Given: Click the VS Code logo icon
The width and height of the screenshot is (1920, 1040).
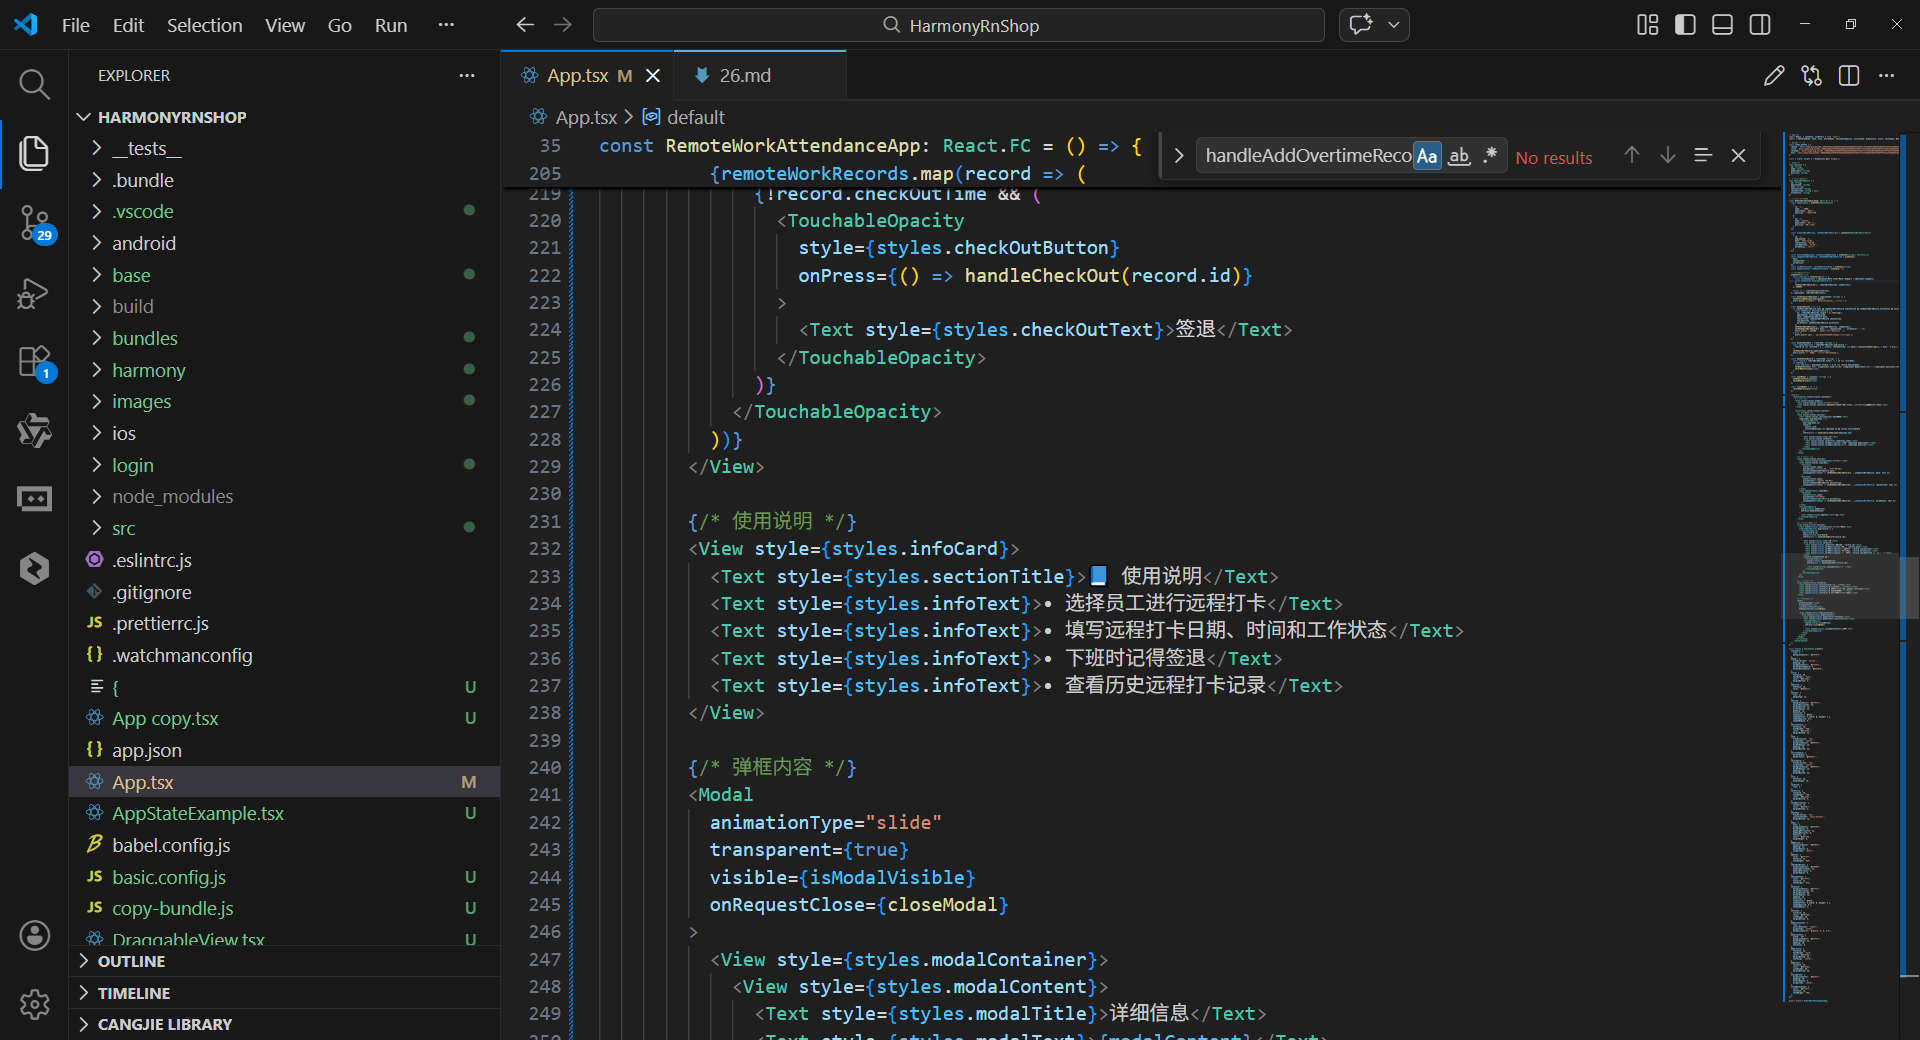Looking at the screenshot, I should pyautogui.click(x=26, y=25).
